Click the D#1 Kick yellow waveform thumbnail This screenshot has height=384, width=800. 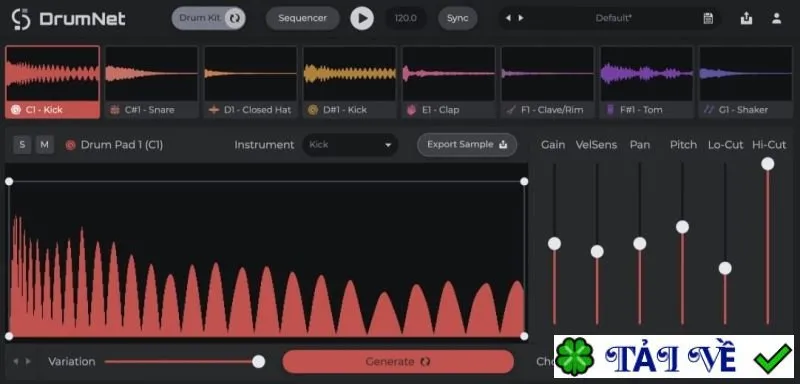click(349, 74)
